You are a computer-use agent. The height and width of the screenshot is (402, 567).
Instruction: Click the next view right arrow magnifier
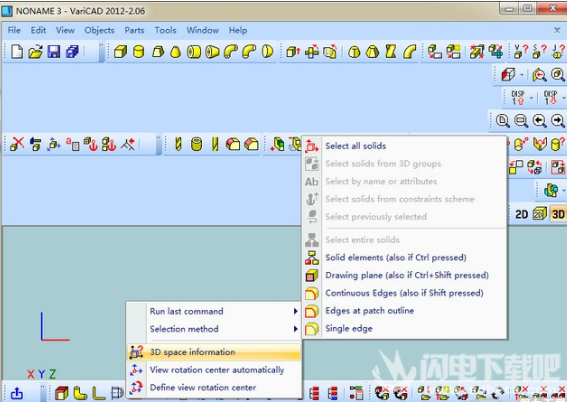pos(558,120)
